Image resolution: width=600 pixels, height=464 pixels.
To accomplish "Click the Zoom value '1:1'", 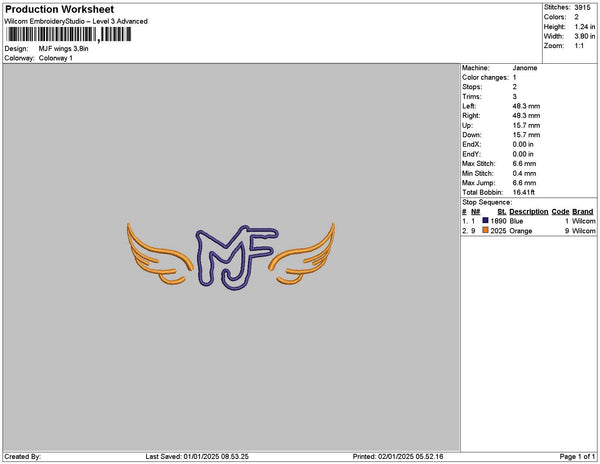I will click(x=579, y=46).
